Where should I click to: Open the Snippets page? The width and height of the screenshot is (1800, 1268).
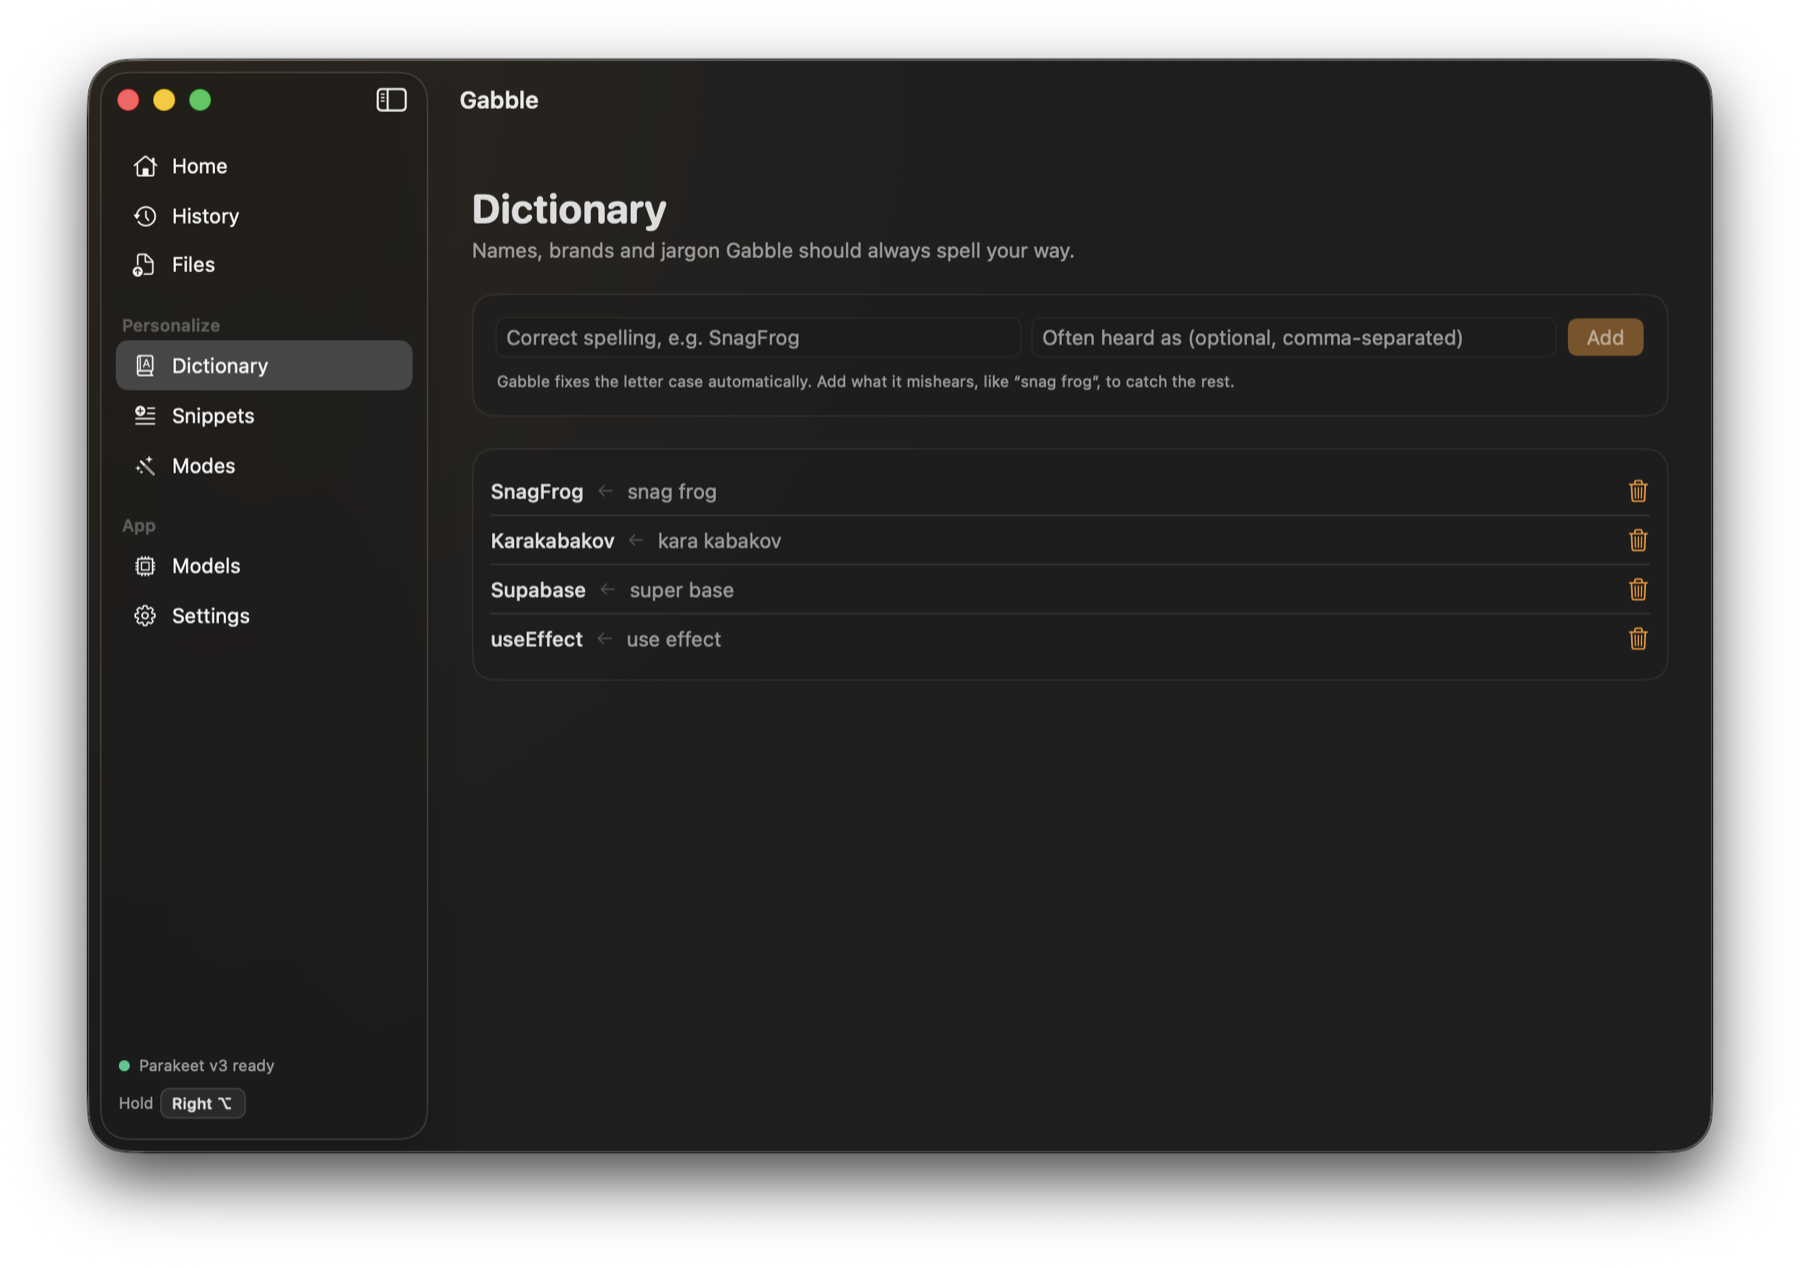pyautogui.click(x=264, y=416)
